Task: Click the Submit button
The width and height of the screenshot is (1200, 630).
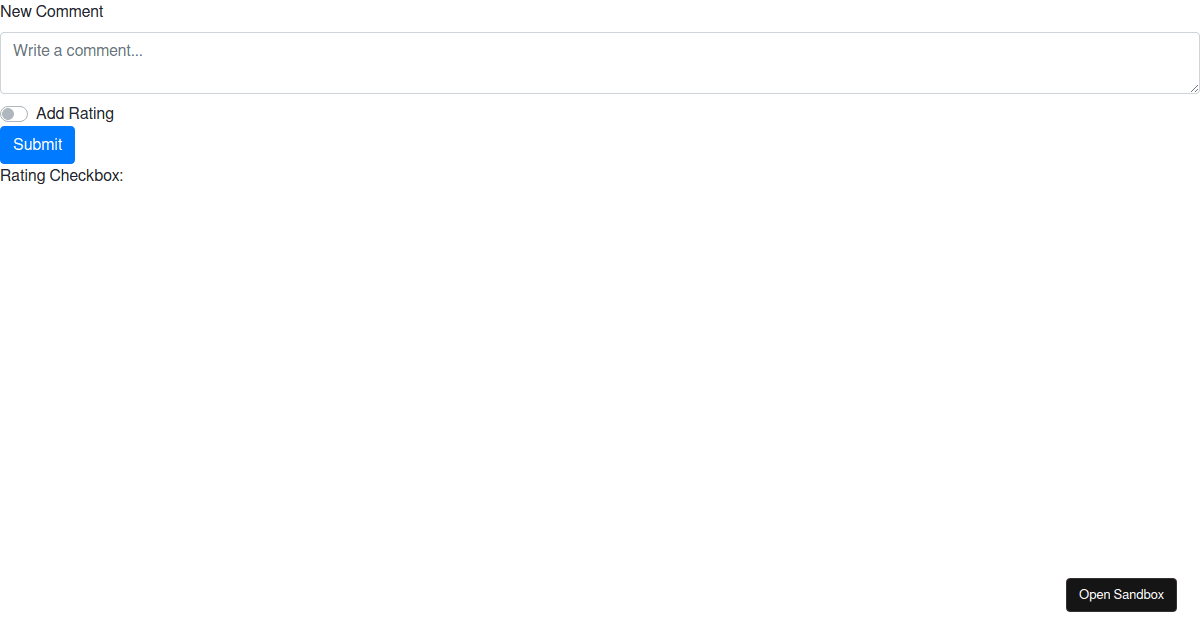Action: pos(37,145)
